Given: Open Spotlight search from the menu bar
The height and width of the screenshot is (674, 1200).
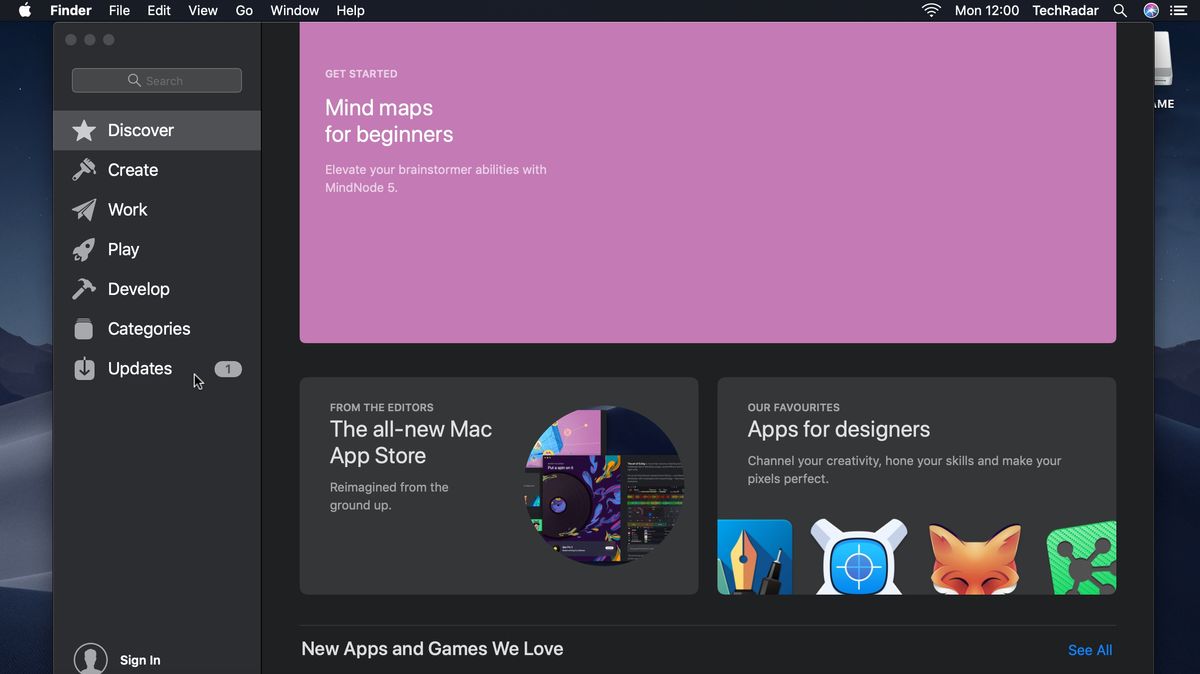Looking at the screenshot, I should point(1120,10).
